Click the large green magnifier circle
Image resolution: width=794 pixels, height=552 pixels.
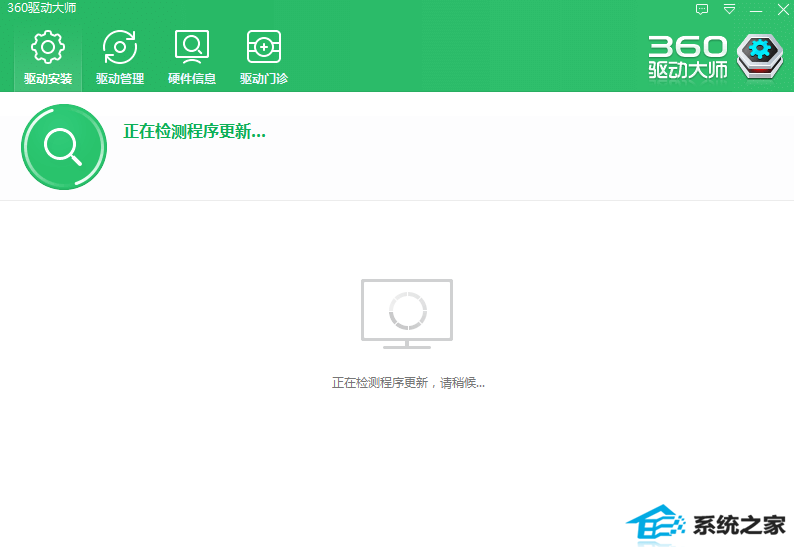(x=63, y=147)
